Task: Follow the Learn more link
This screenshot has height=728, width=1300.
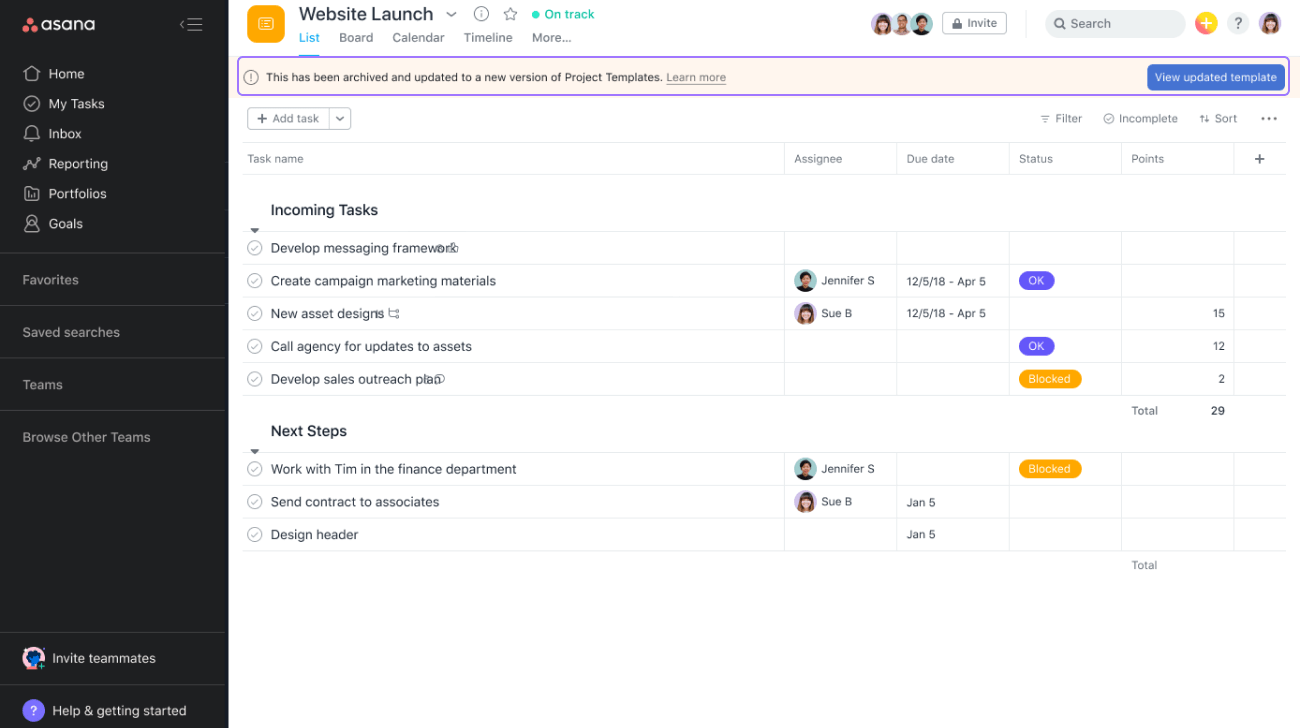Action: click(x=696, y=77)
